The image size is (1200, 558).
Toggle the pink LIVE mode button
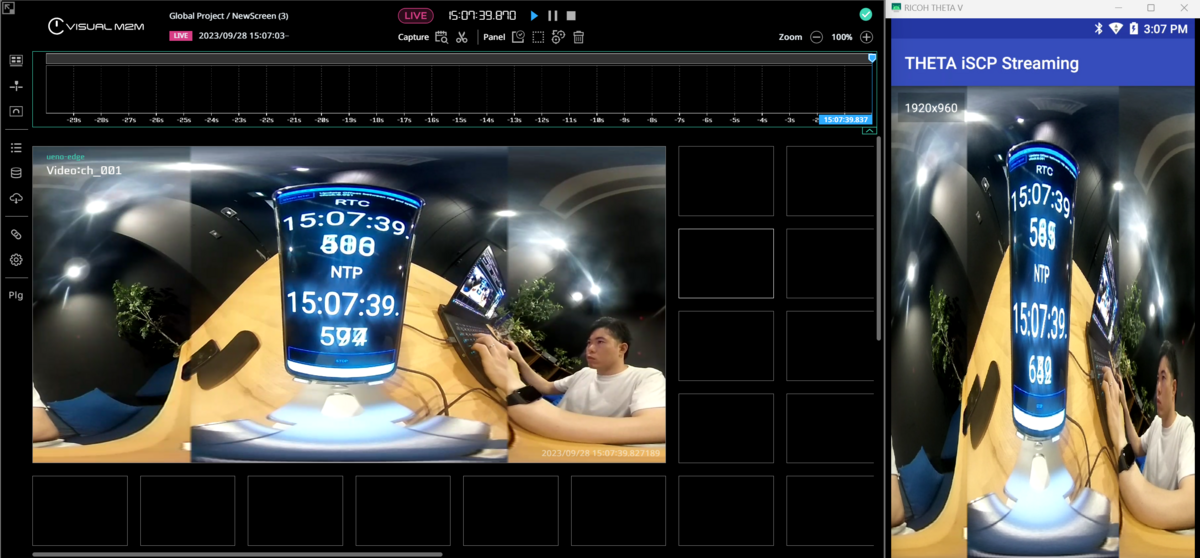pos(415,16)
